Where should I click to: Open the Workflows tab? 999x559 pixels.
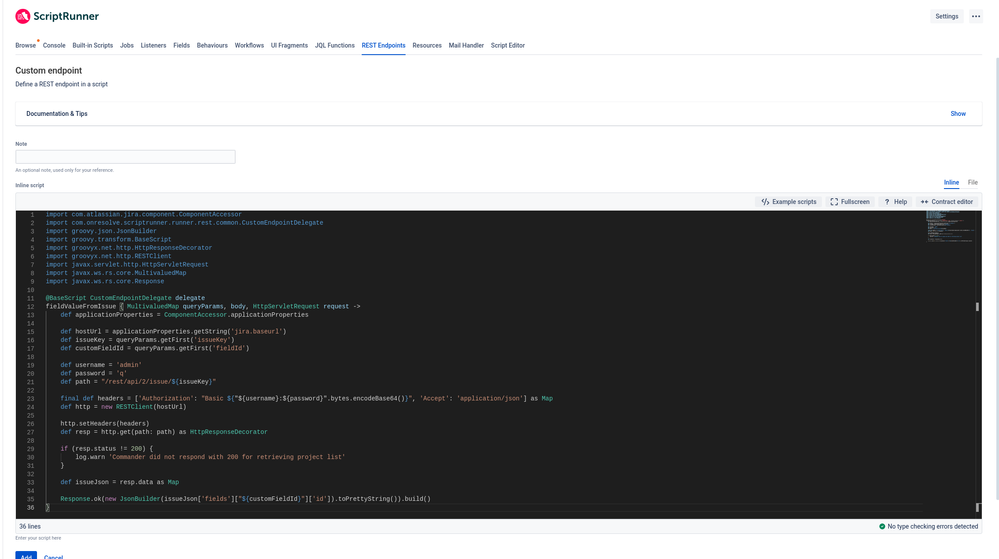click(x=249, y=45)
